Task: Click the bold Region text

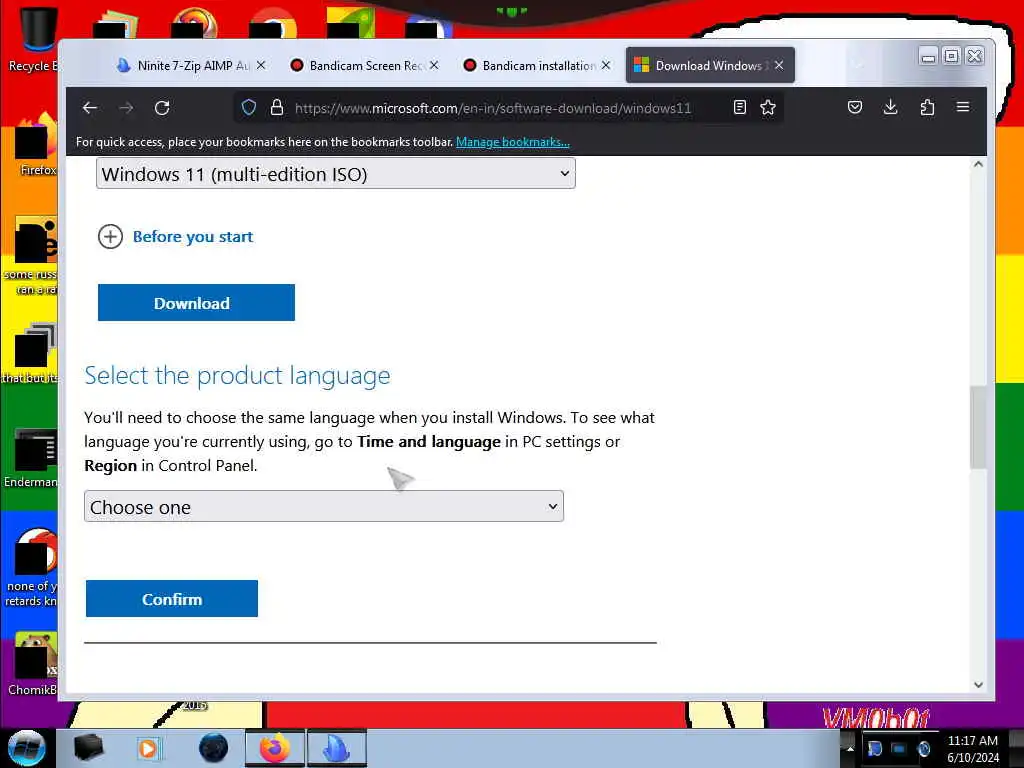Action: coord(110,466)
